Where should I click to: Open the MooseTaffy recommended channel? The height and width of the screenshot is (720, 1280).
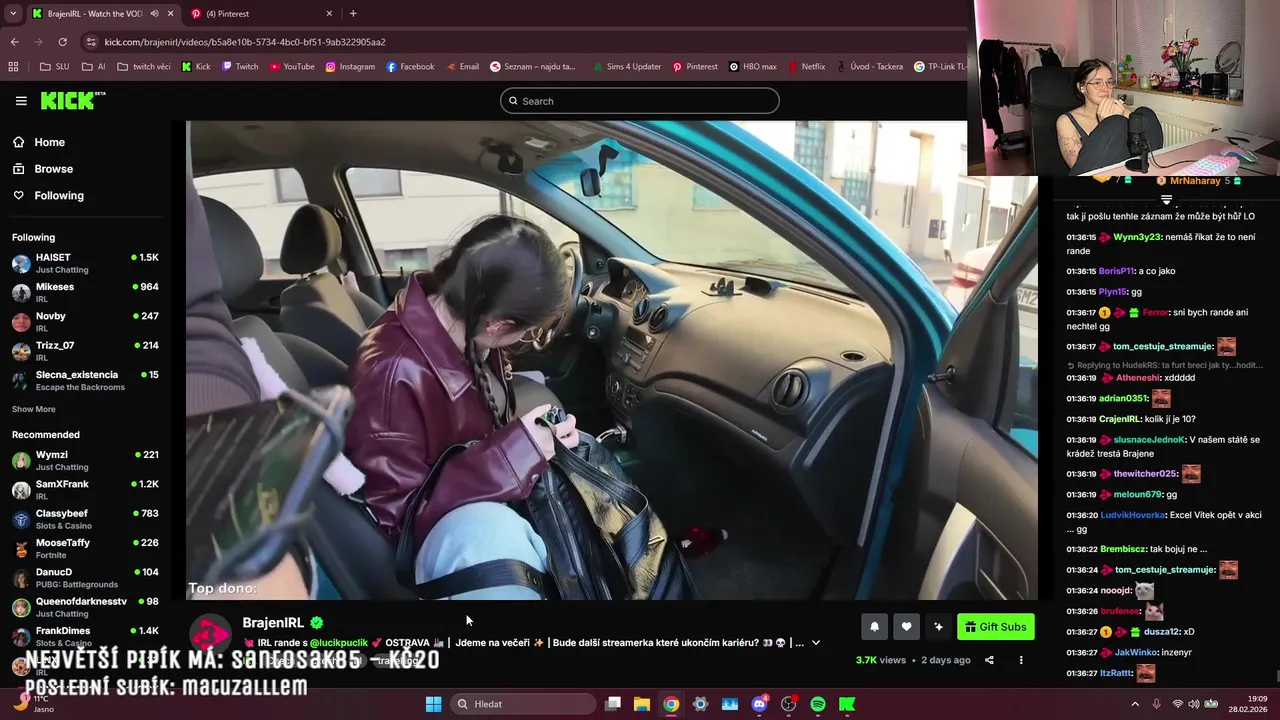(x=85, y=548)
